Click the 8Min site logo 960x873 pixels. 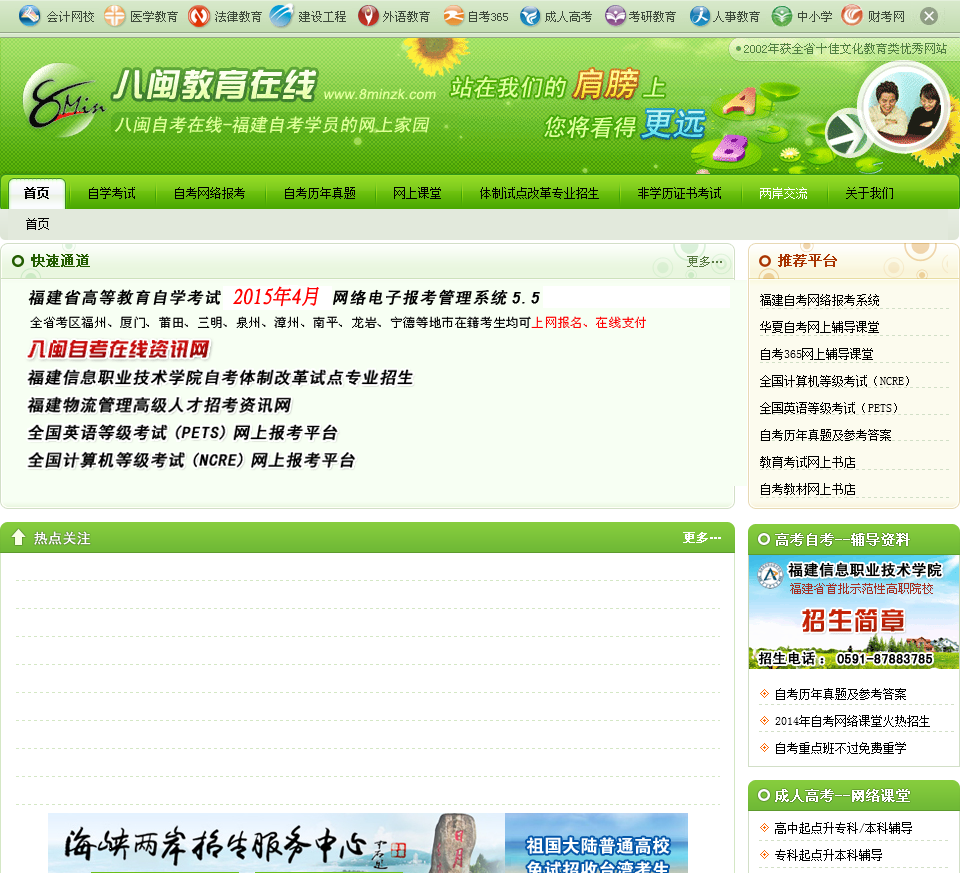[x=62, y=100]
